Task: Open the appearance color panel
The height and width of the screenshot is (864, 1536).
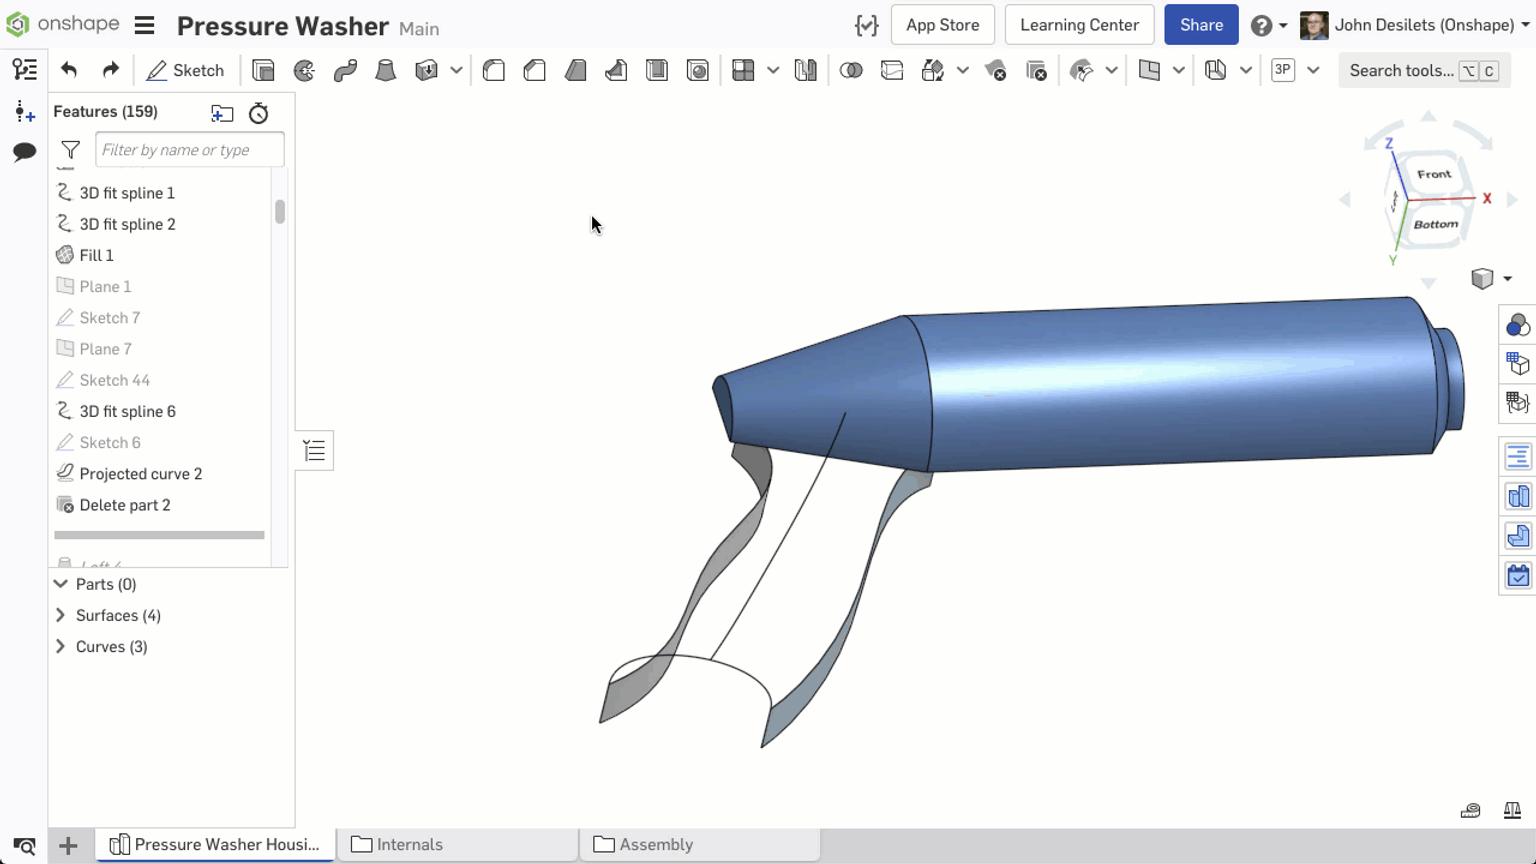Action: [x=1517, y=324]
